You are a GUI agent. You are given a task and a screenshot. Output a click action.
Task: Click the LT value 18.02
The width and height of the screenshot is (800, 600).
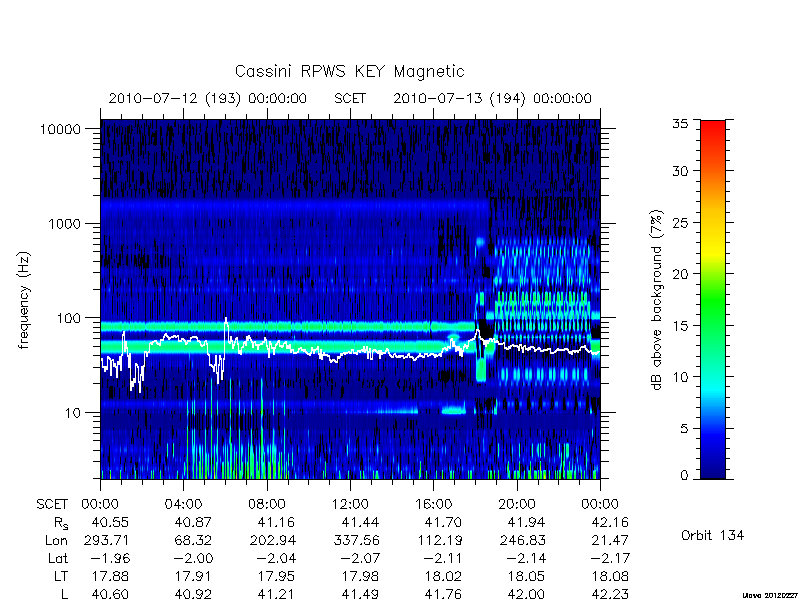[x=443, y=577]
